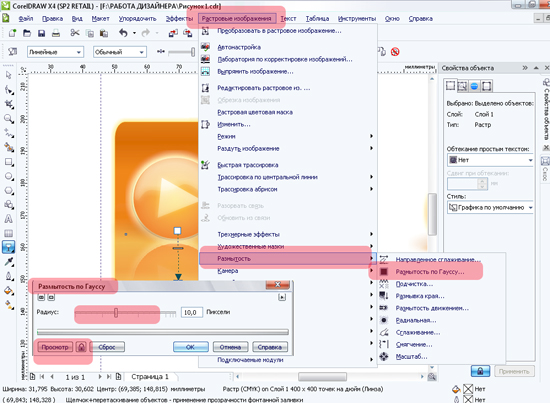Click the Paste toolbar icon
Image resolution: width=550 pixels, height=403 pixels.
104,33
